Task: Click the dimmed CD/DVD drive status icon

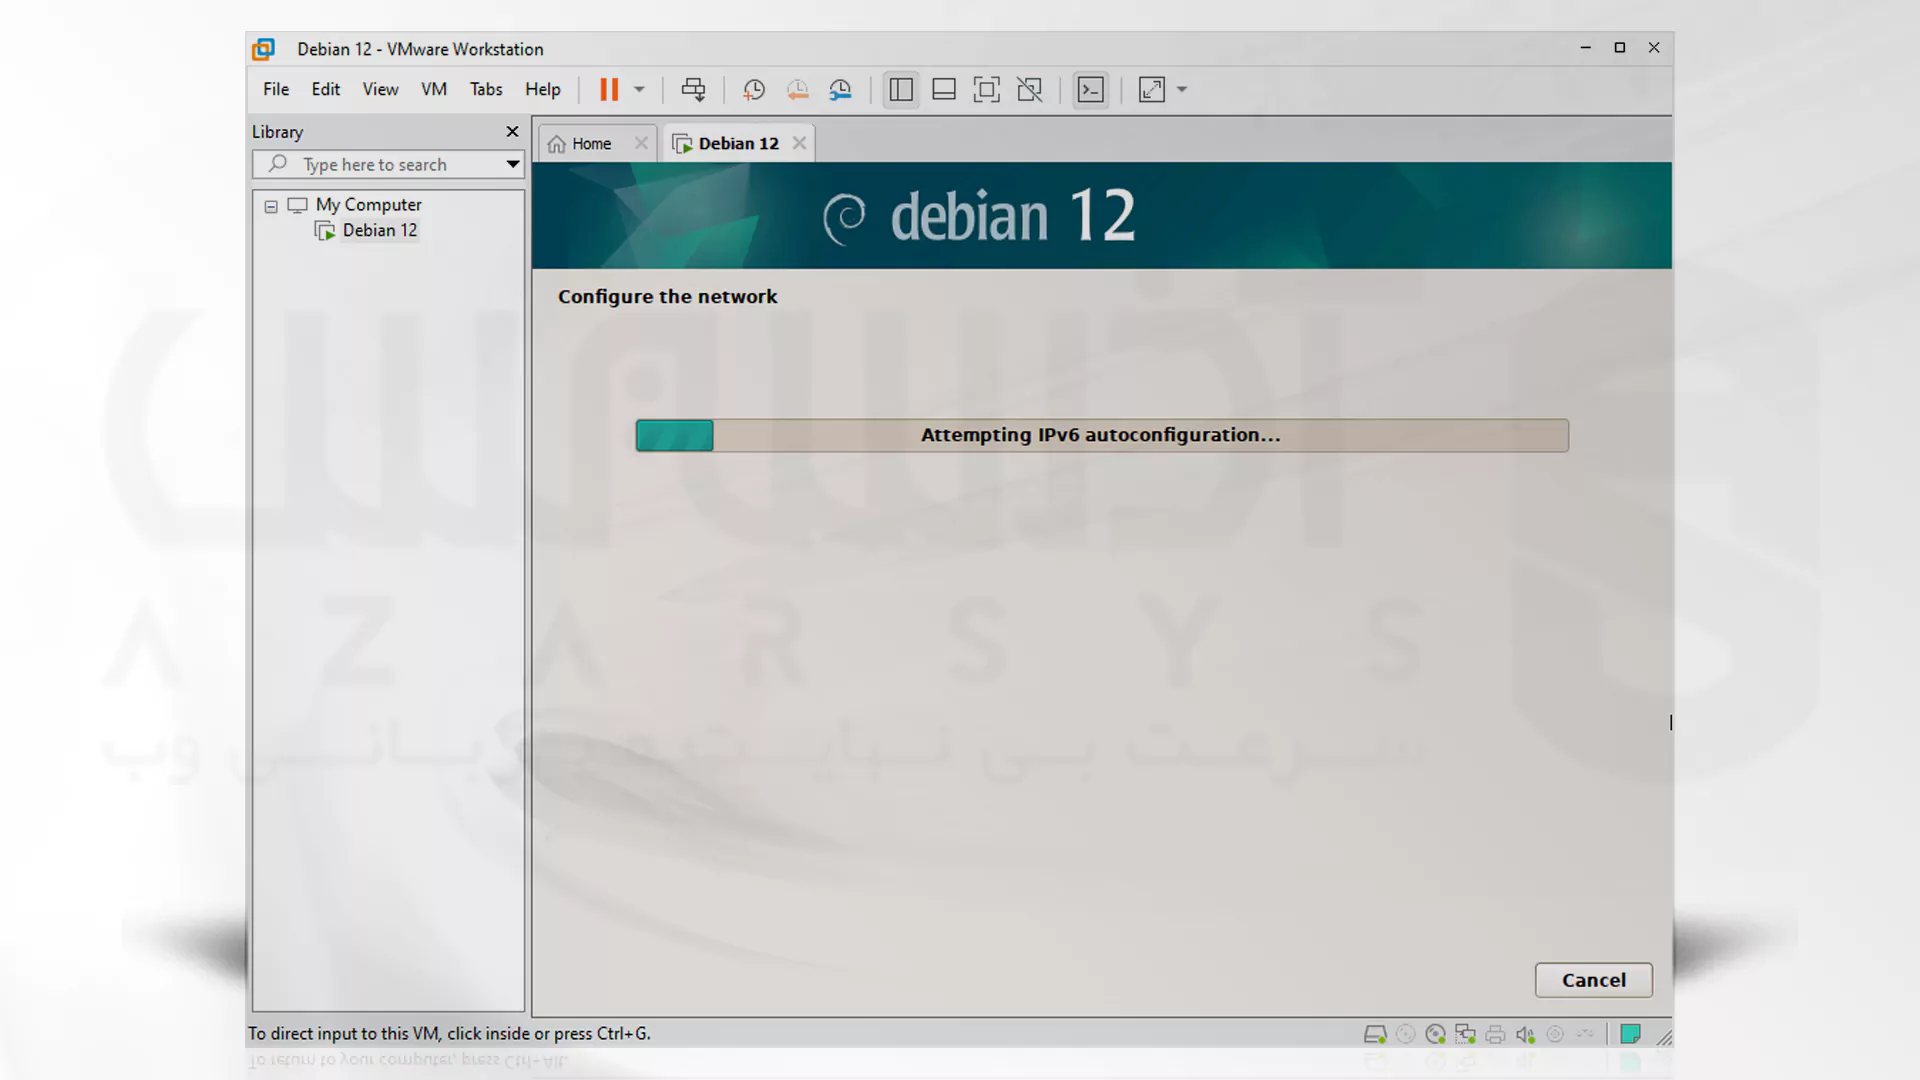Action: 1406,1034
